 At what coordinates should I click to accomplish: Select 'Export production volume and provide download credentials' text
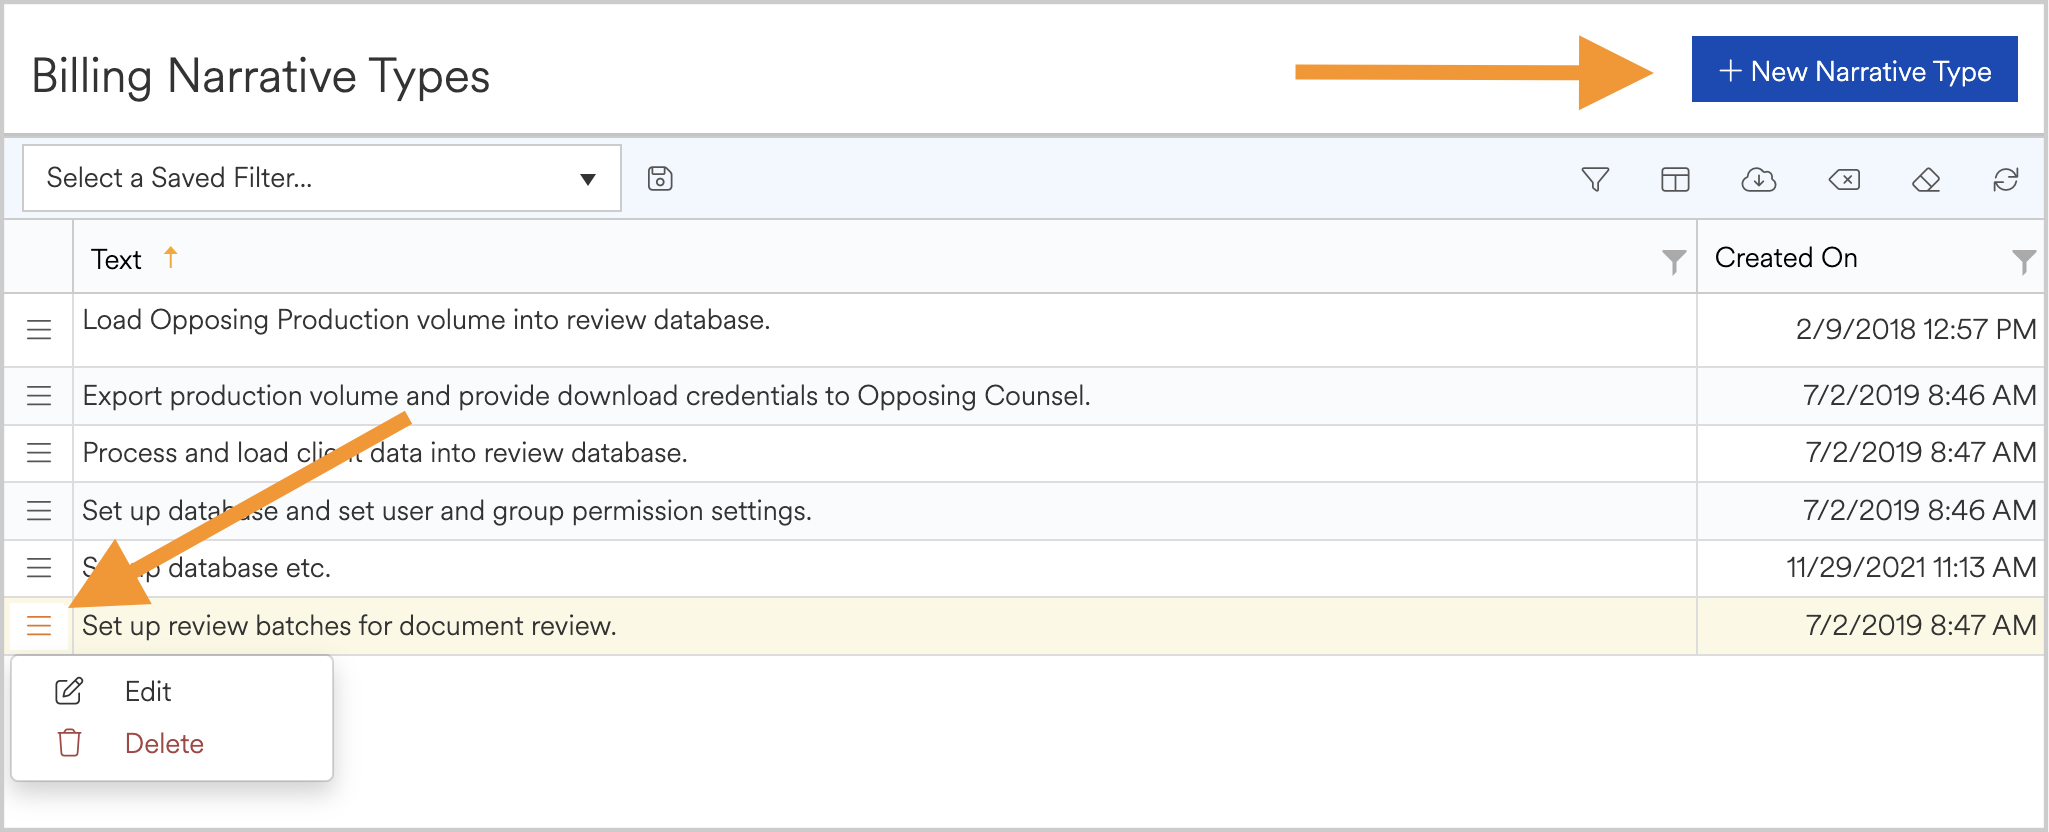click(x=451, y=396)
